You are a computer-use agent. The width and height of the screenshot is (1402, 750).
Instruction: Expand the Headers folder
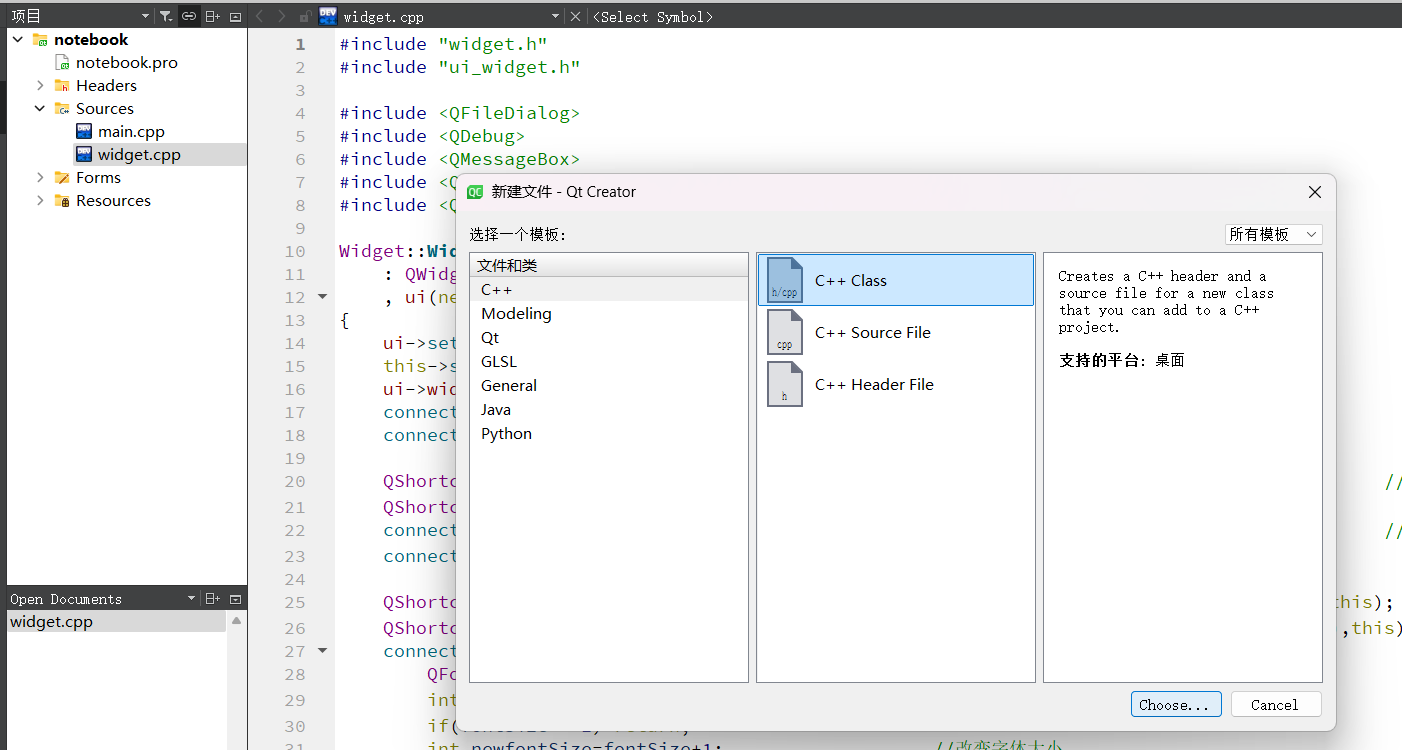[40, 85]
